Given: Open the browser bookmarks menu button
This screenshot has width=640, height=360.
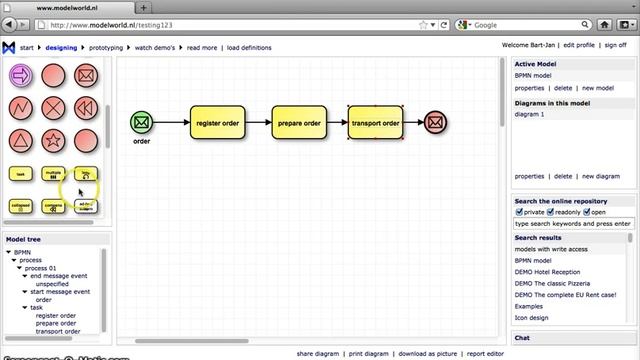Looking at the screenshot, I should pos(627,25).
